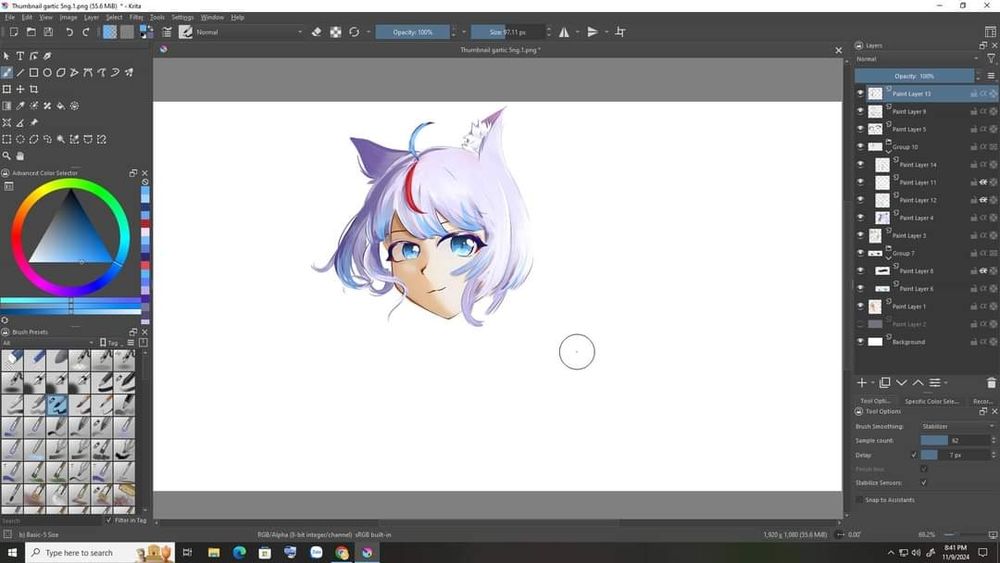Viewport: 1000px width, 563px height.
Task: Move layer down with arrow icon
Action: pyautogui.click(x=901, y=383)
